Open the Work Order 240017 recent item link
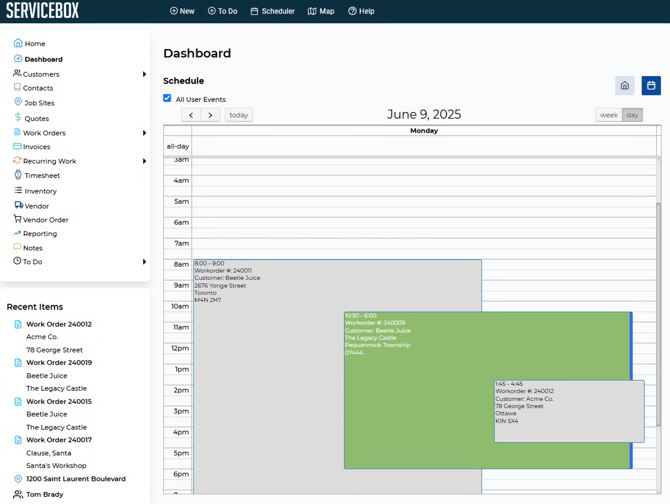This screenshot has width=670, height=504. pyautogui.click(x=59, y=440)
